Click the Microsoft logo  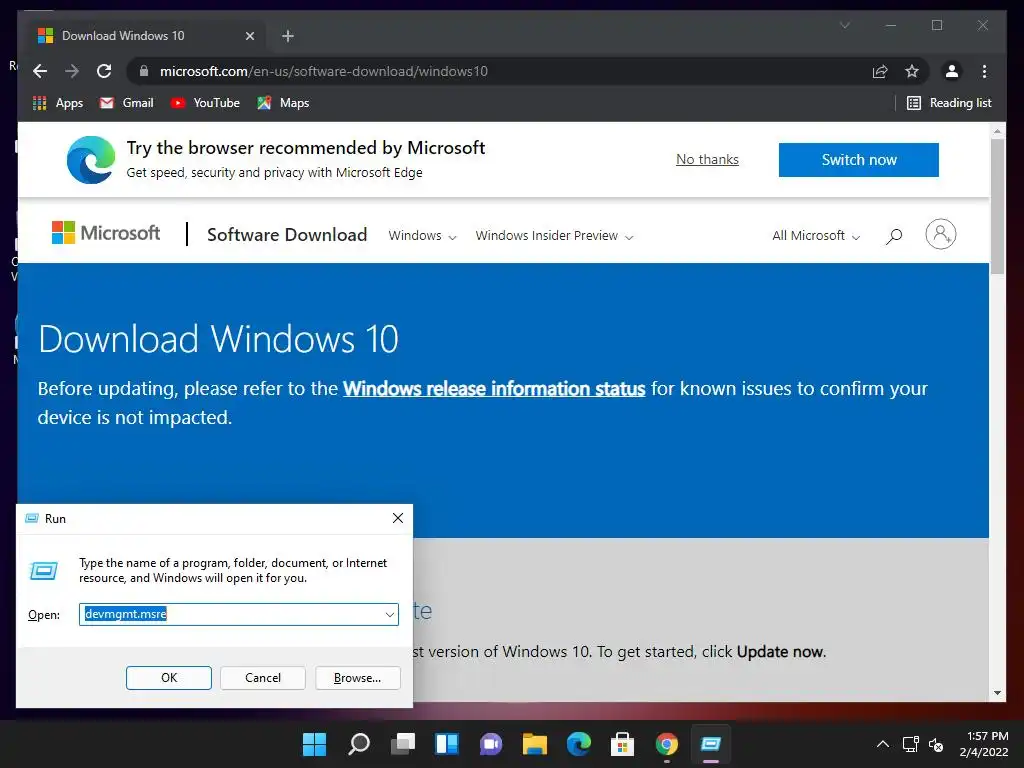tap(106, 233)
